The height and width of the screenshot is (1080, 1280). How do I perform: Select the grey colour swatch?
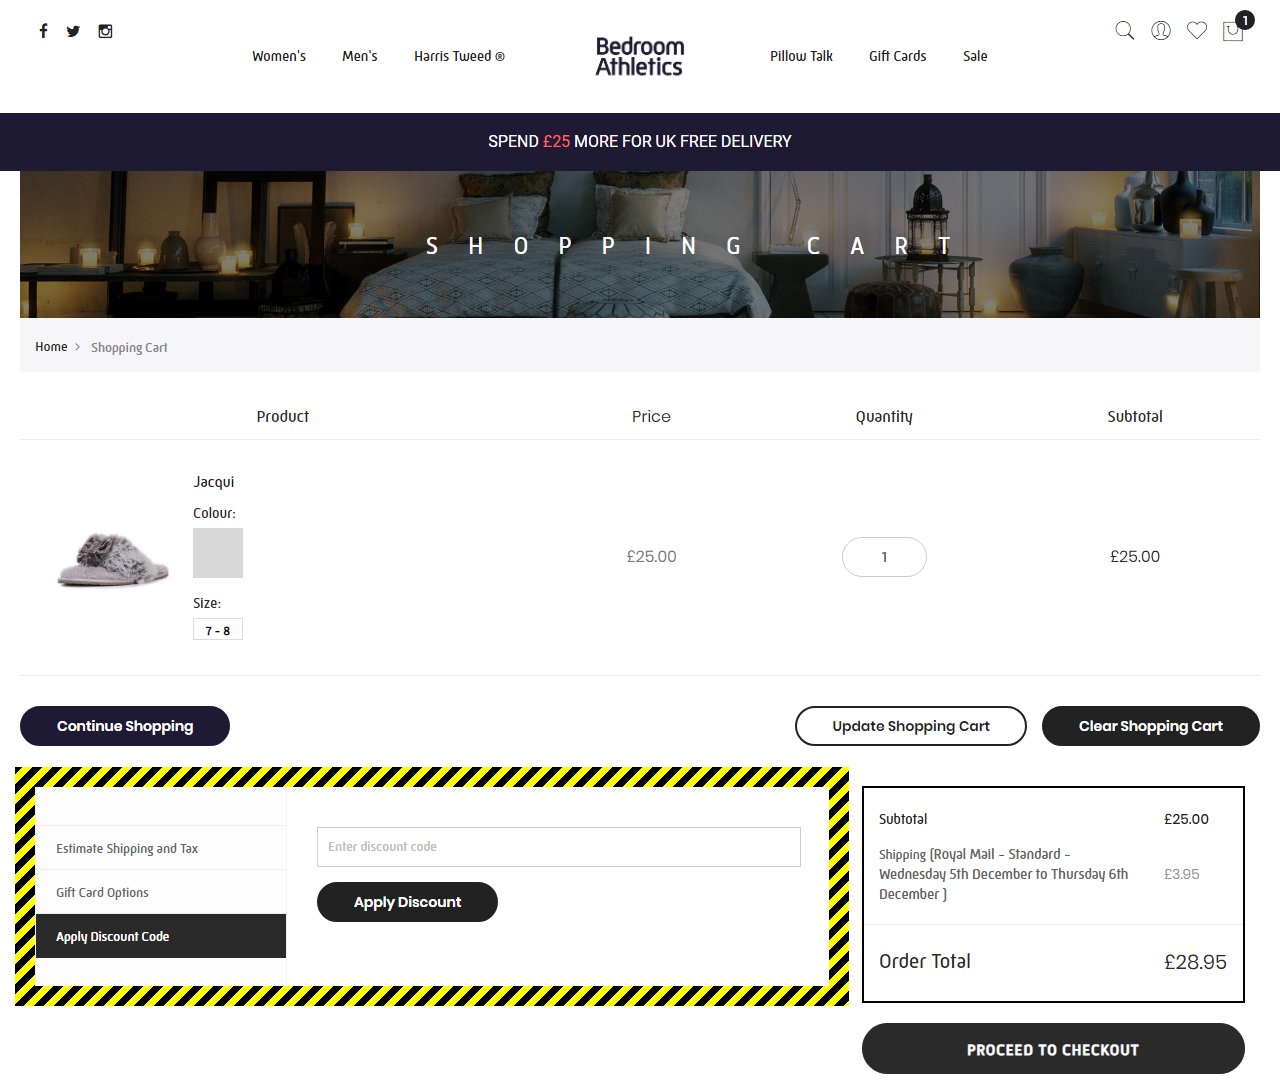coord(218,553)
